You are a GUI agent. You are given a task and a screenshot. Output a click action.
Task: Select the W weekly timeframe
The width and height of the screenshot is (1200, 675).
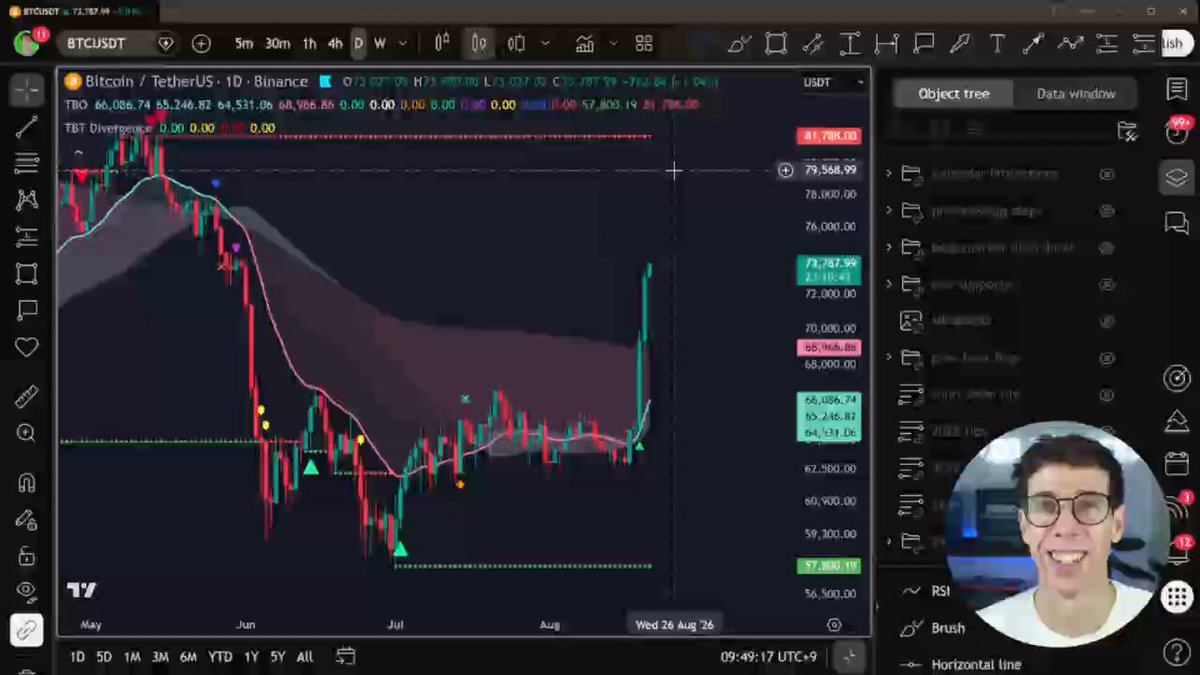[x=380, y=44]
